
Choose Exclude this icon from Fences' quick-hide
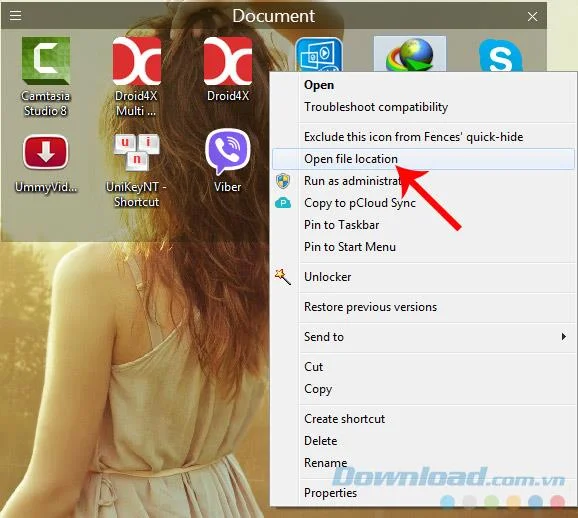(423, 137)
